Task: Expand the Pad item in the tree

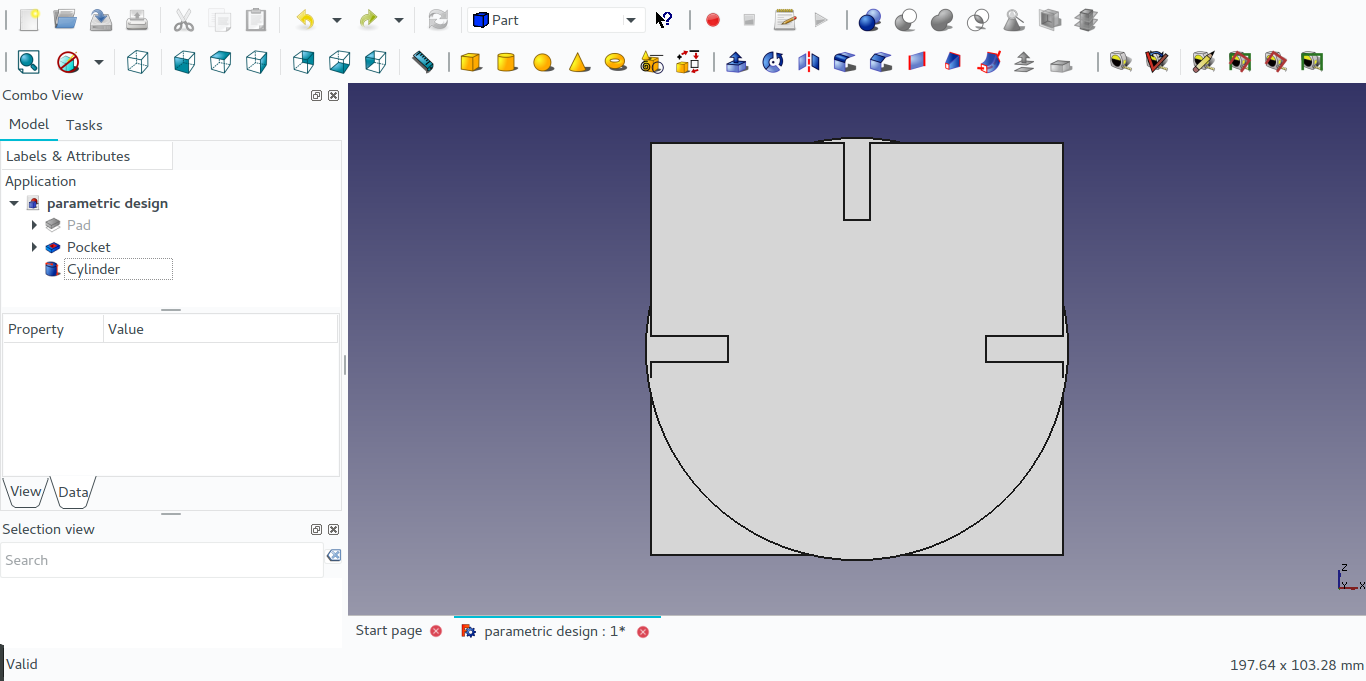Action: 35,225
